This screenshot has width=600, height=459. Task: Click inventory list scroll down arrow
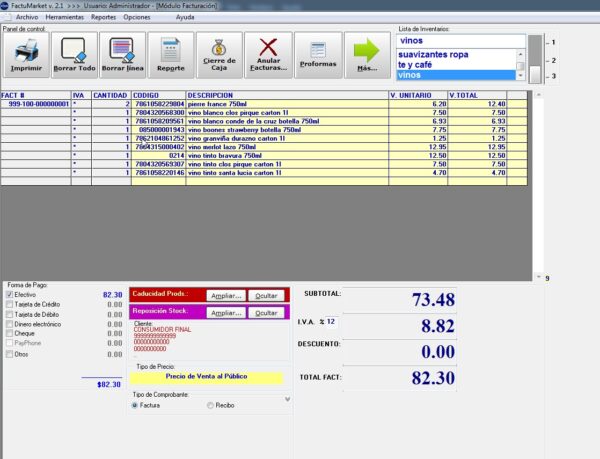coord(520,76)
